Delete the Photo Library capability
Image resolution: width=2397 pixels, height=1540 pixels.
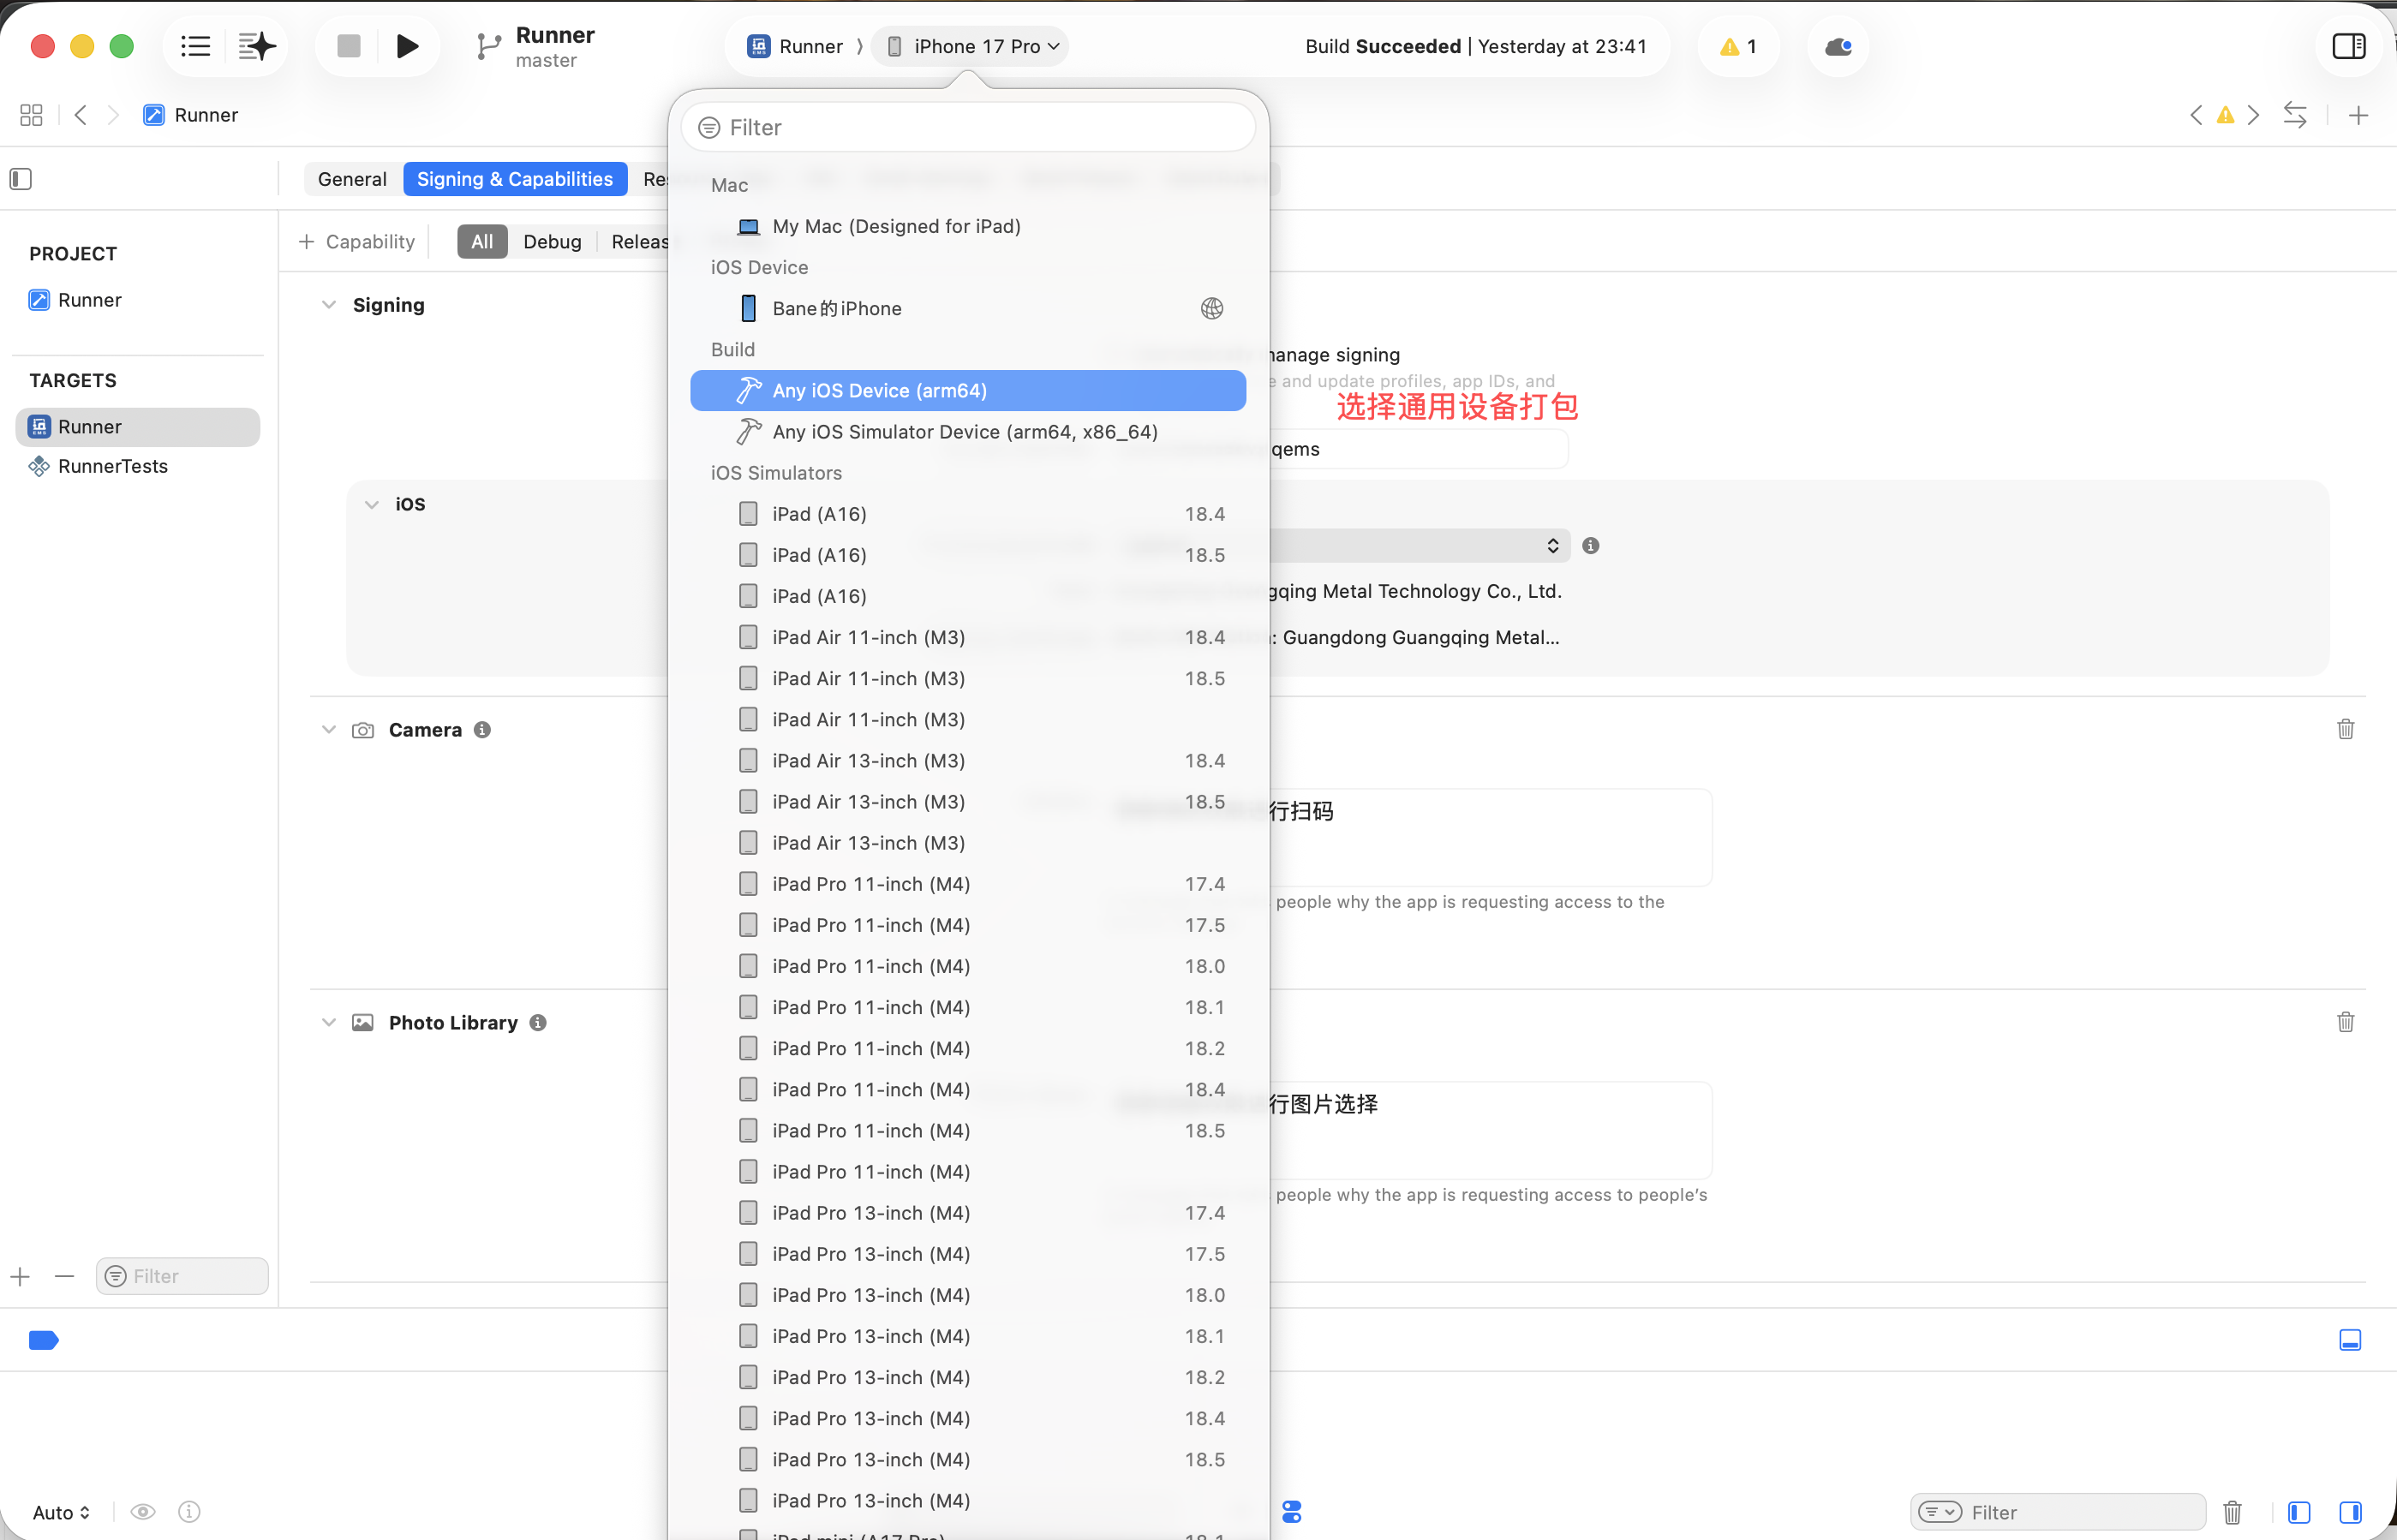click(x=2345, y=1022)
